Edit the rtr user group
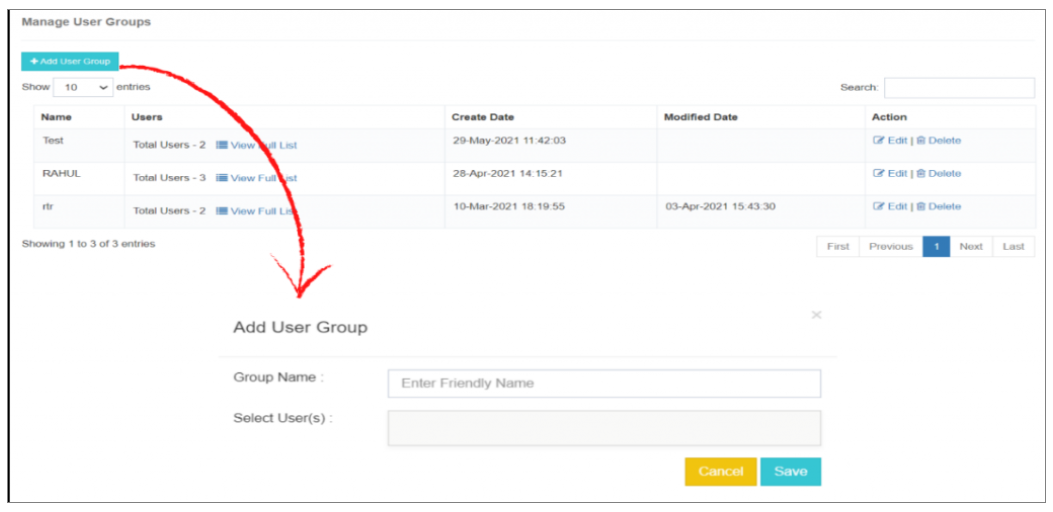 coord(890,206)
